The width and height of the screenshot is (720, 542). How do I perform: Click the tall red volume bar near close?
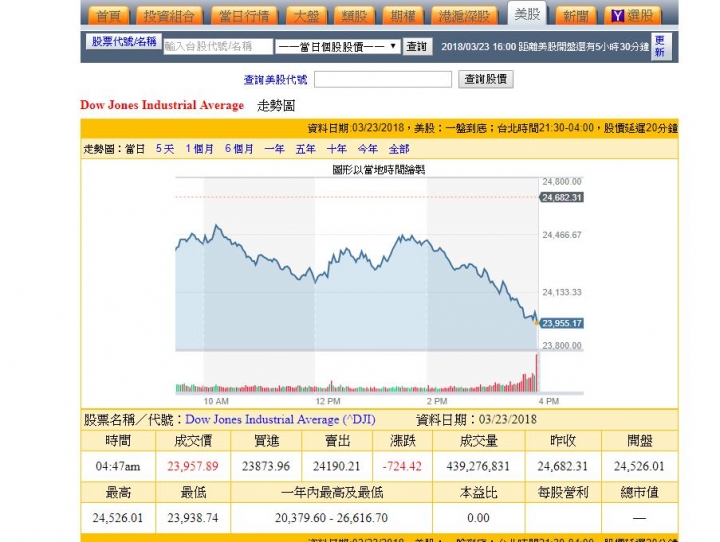(536, 373)
